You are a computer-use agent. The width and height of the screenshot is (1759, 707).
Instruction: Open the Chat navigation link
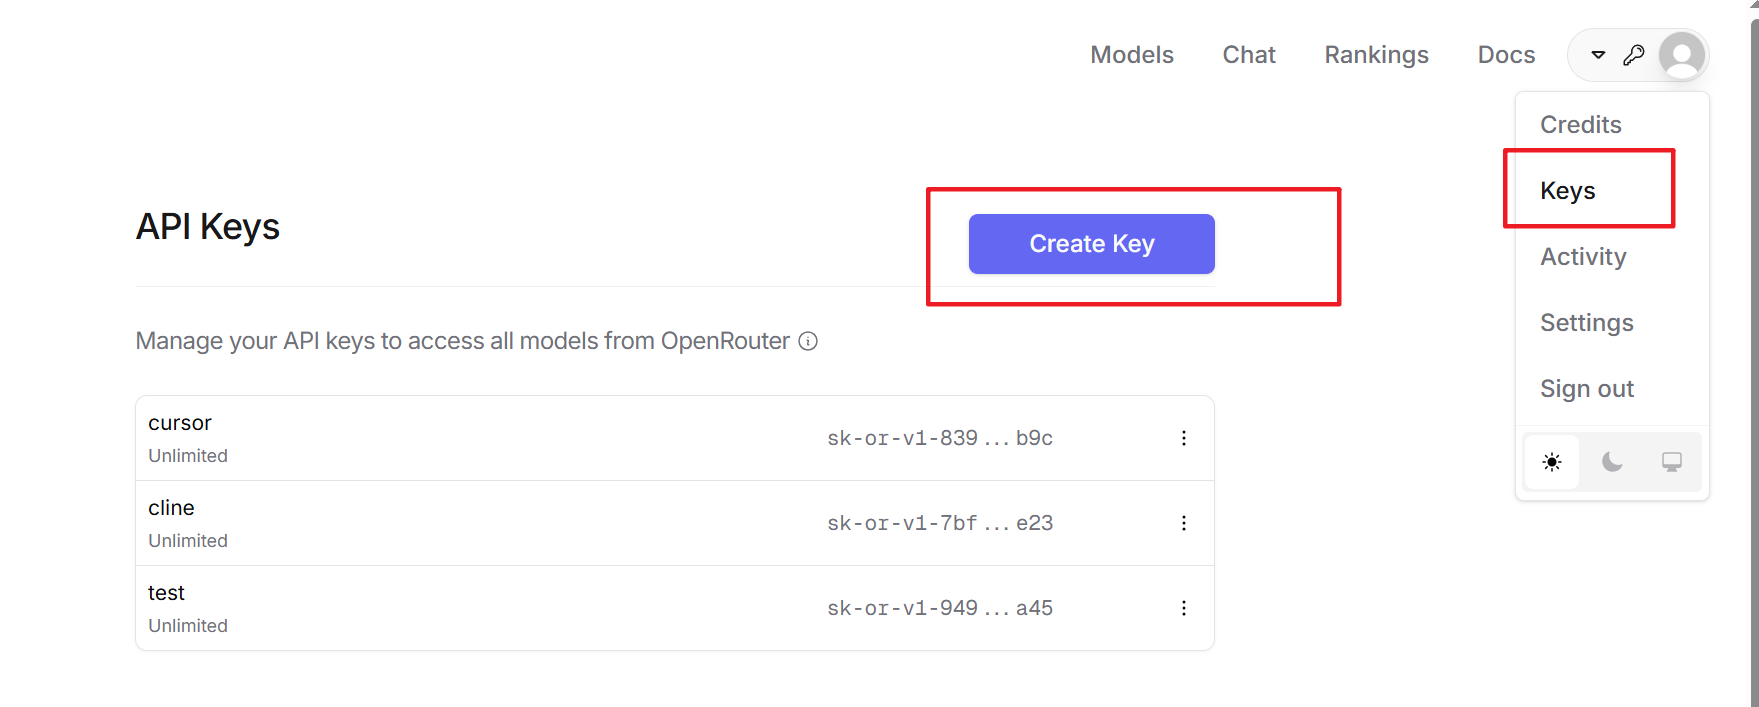tap(1249, 55)
